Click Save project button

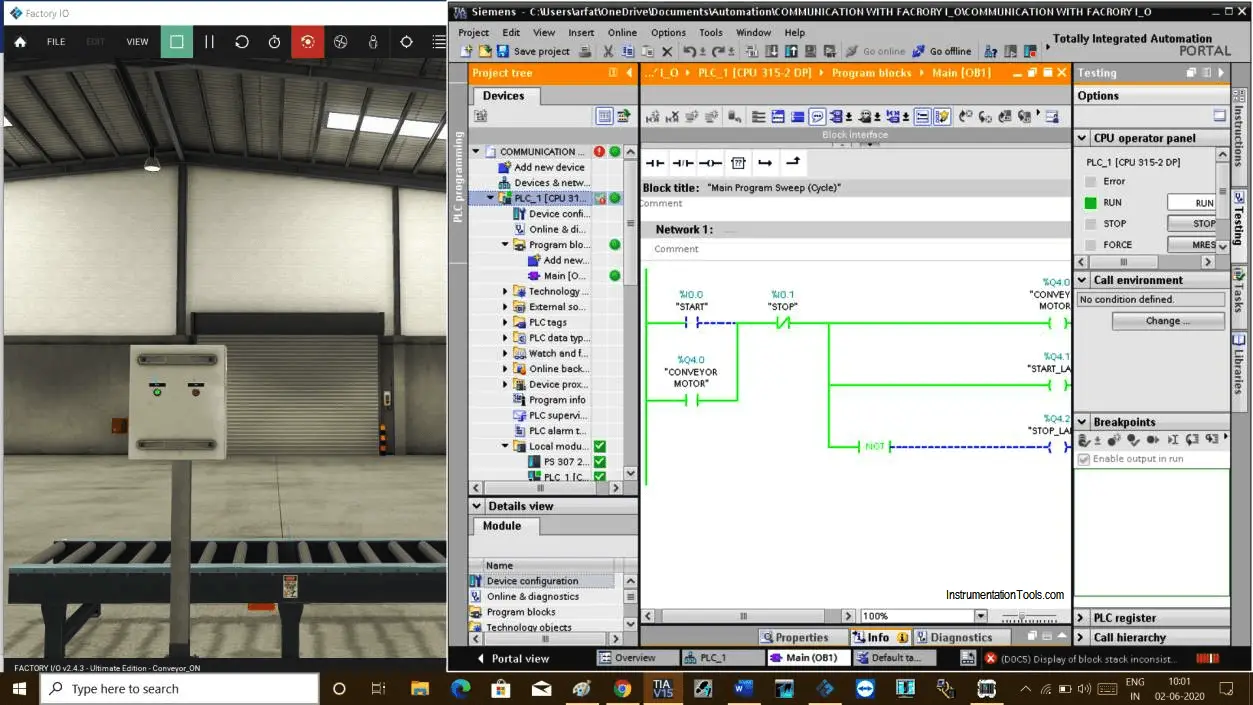point(536,51)
